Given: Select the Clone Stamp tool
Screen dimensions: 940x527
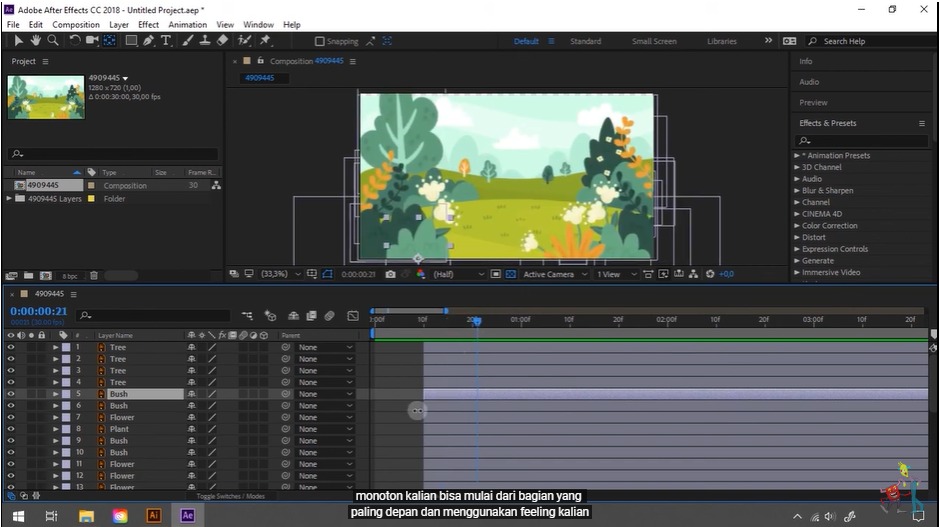Looking at the screenshot, I should pyautogui.click(x=204, y=41).
